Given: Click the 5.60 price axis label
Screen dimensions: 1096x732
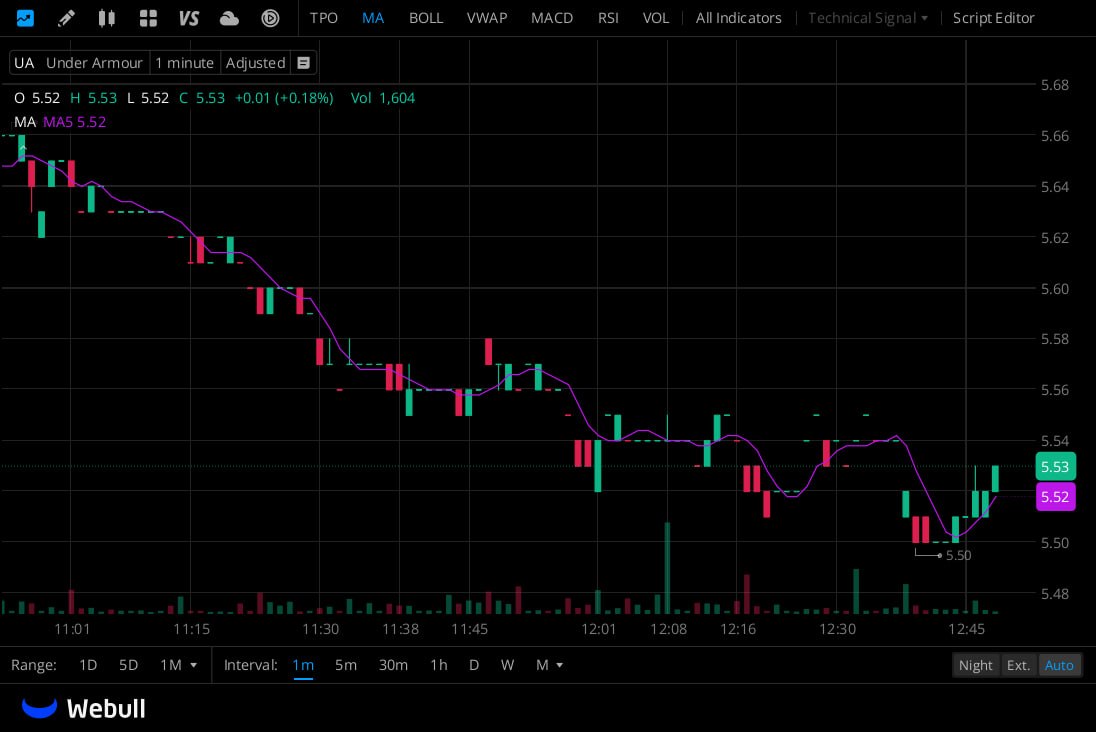Looking at the screenshot, I should click(1055, 289).
